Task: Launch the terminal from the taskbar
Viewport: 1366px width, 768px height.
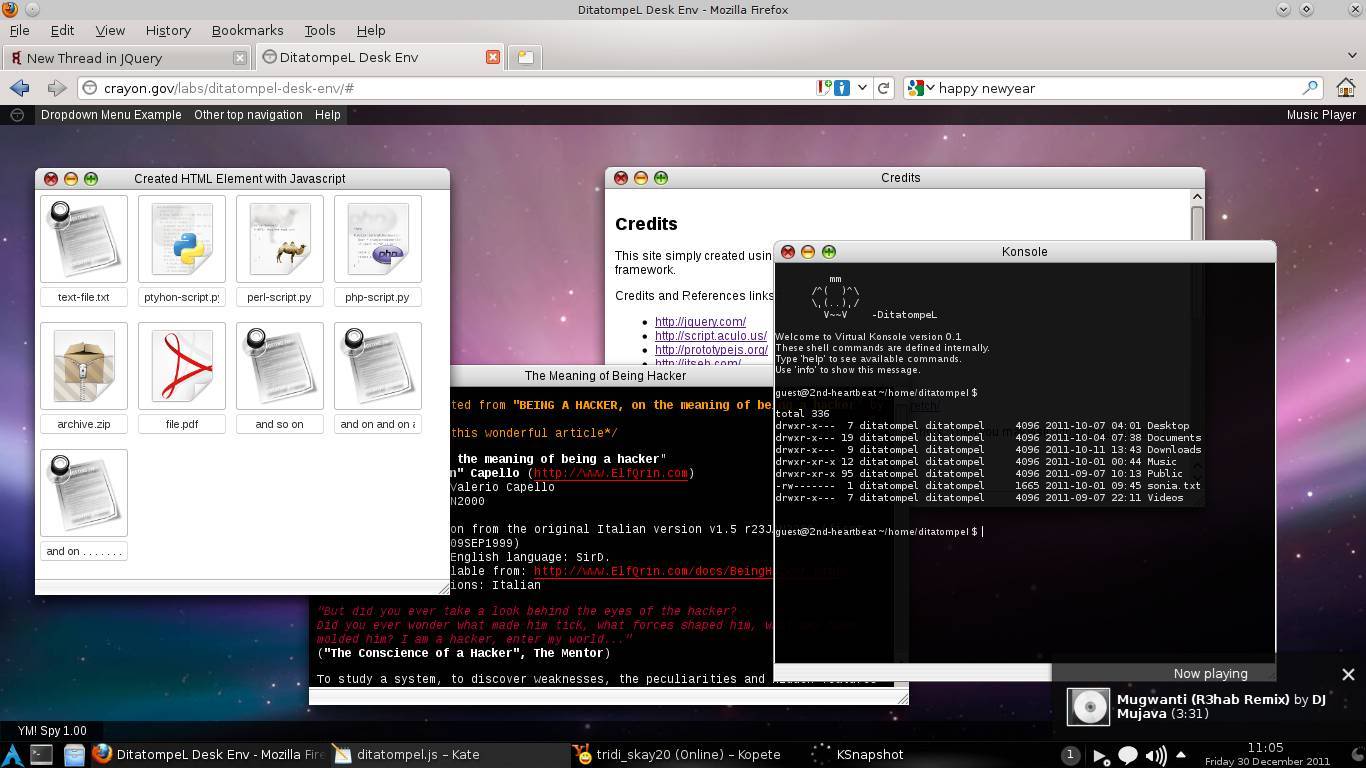Action: click(x=41, y=755)
